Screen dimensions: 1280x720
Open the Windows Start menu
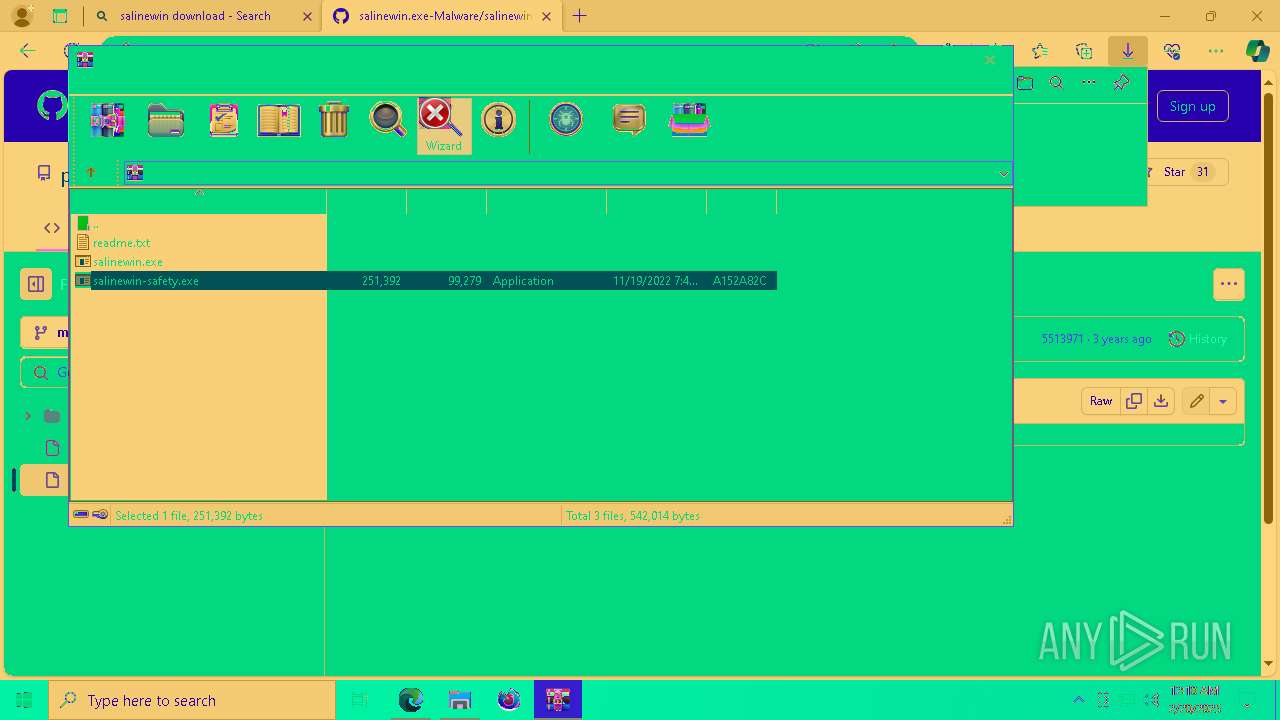click(24, 700)
